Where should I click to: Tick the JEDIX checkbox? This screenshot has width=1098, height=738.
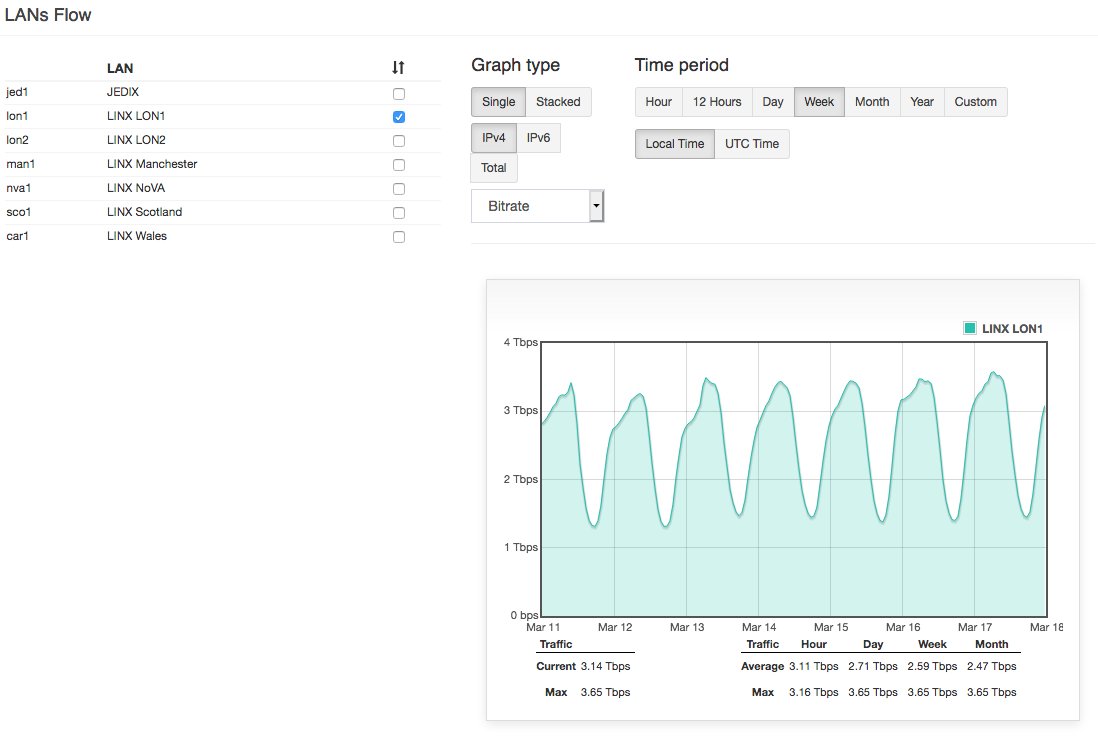click(398, 93)
